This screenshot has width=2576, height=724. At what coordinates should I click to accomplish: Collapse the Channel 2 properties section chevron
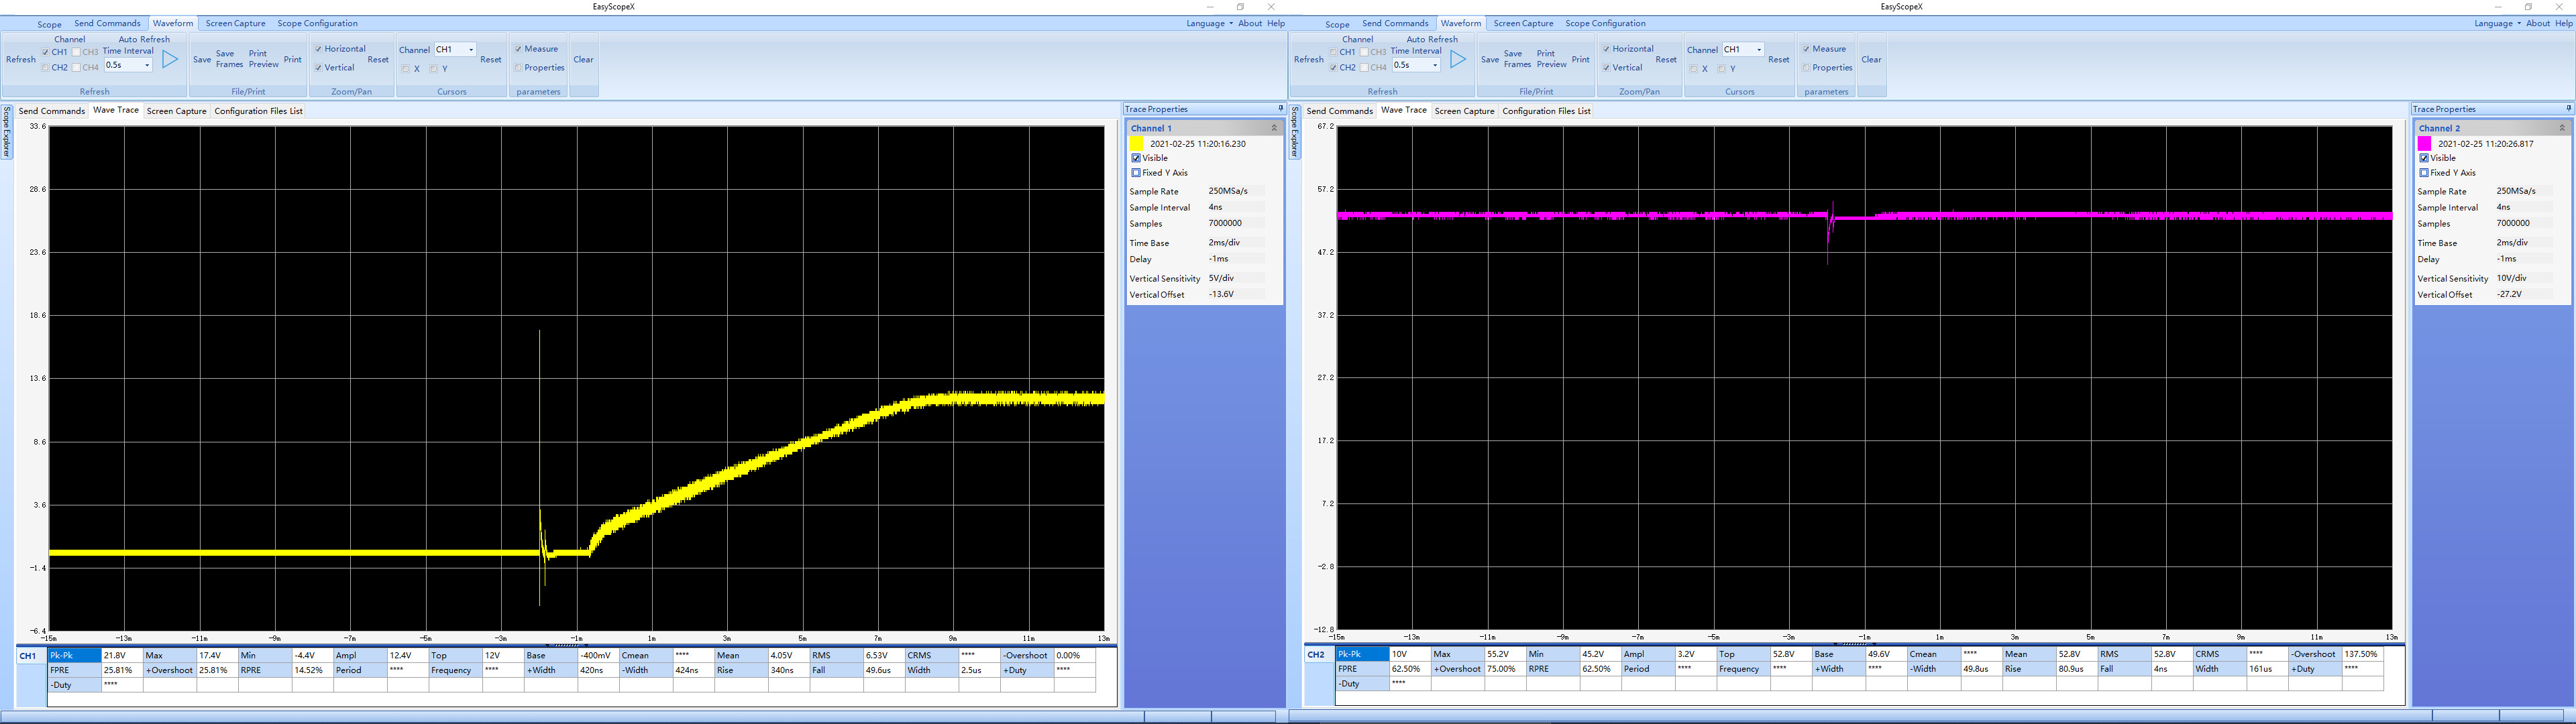(2562, 128)
